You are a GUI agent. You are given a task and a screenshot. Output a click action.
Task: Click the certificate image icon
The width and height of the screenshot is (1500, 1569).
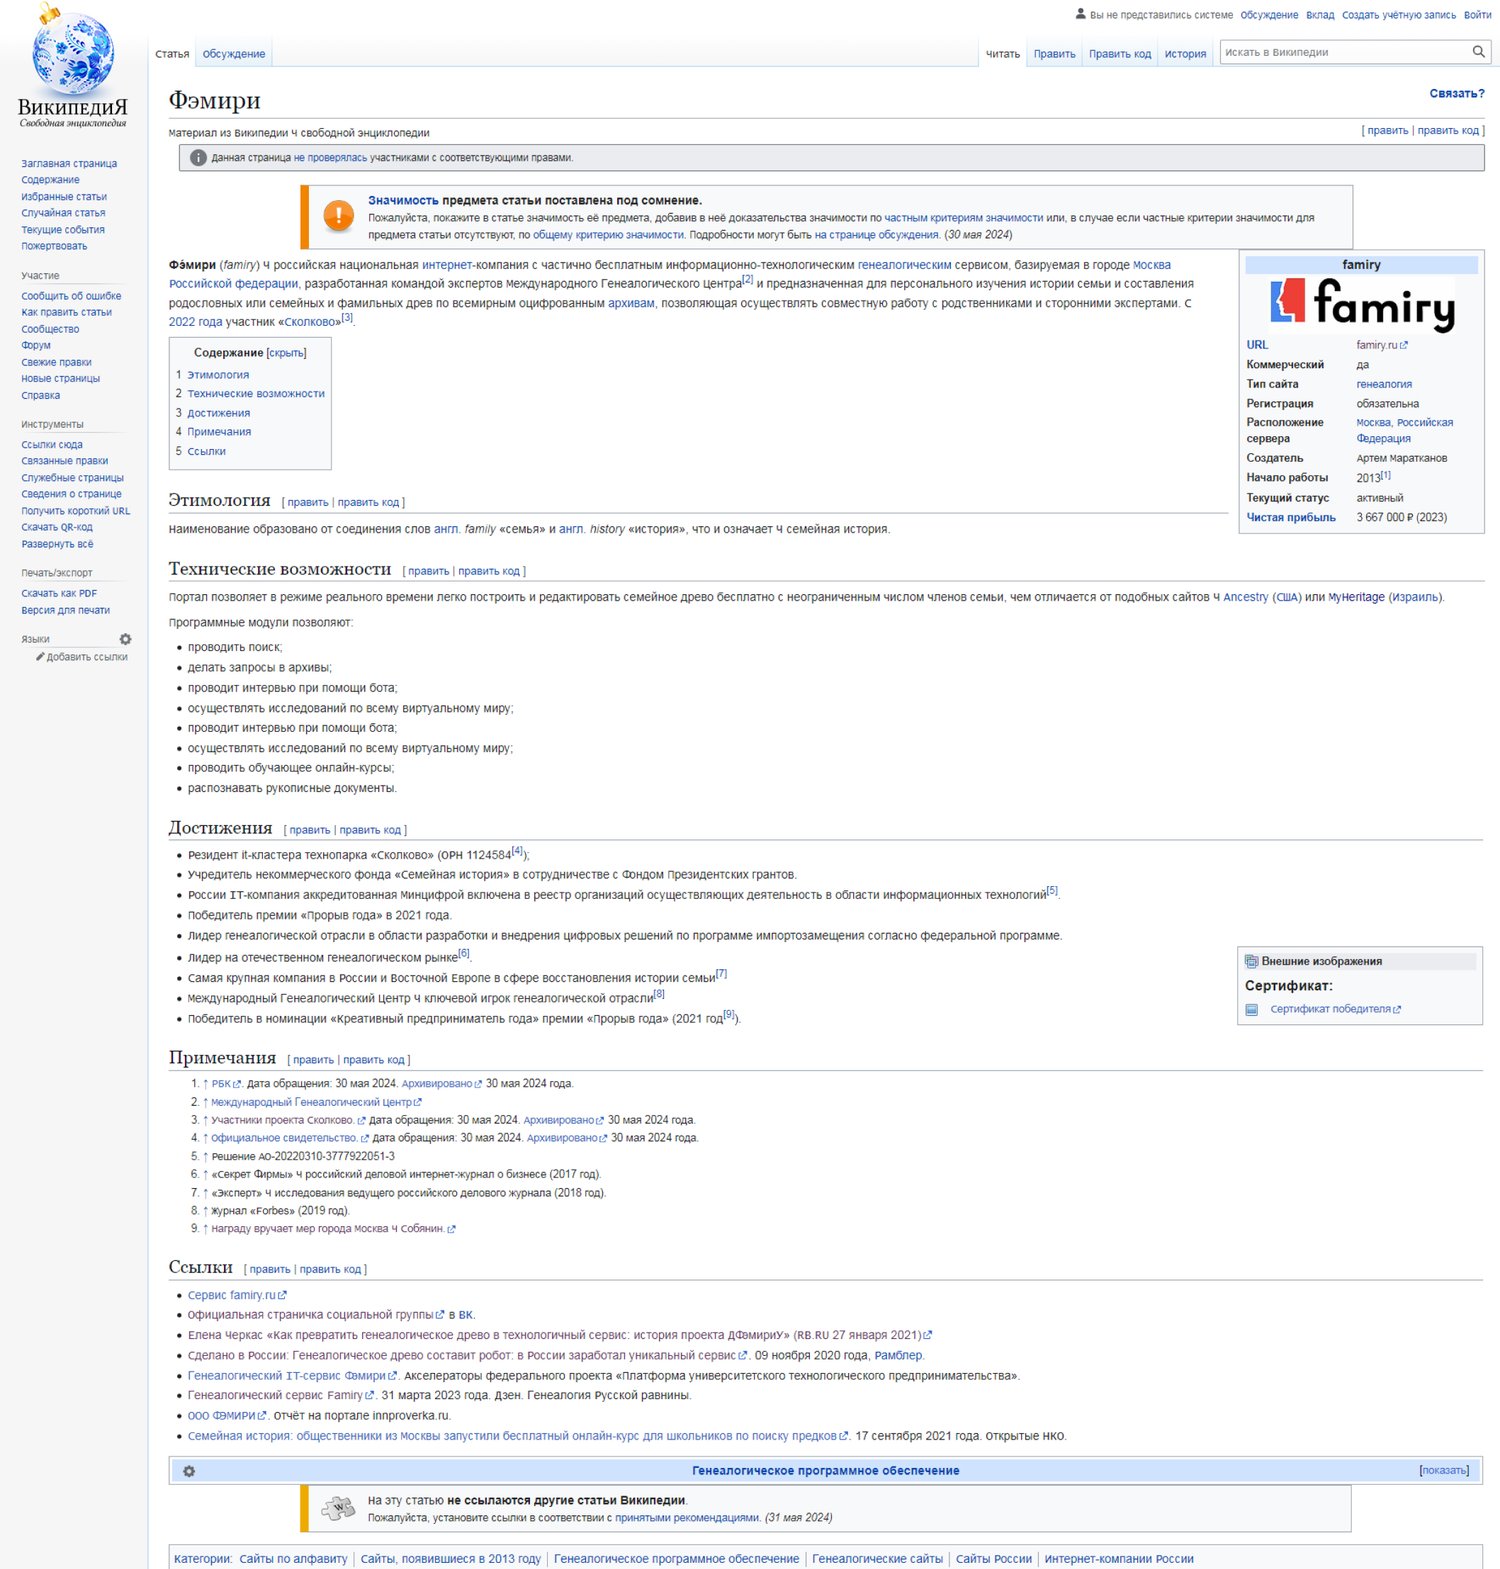1251,1010
